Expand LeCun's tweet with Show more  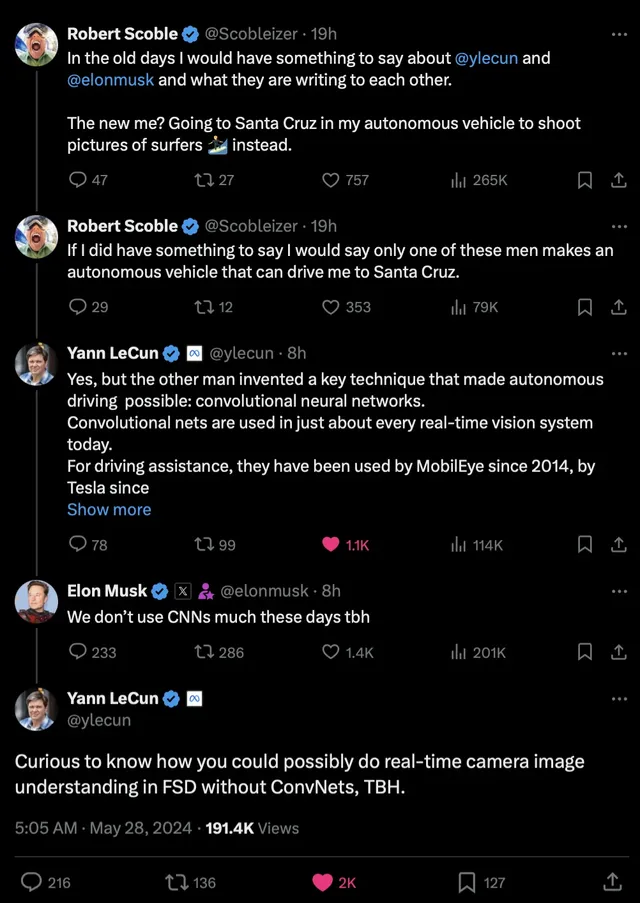pyautogui.click(x=109, y=509)
